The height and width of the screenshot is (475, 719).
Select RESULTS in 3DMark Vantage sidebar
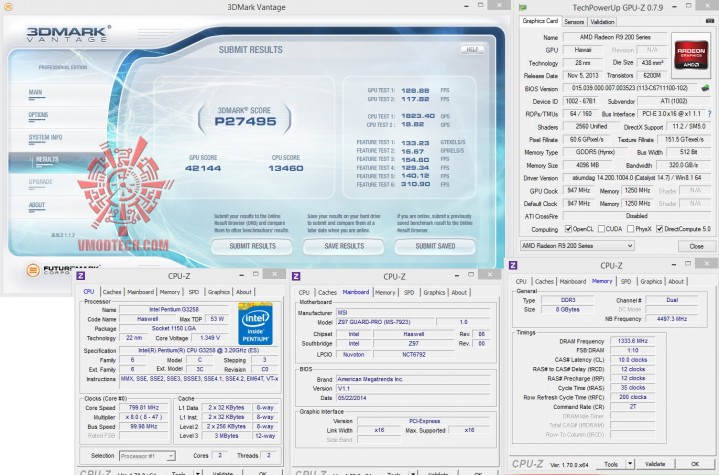[47, 160]
